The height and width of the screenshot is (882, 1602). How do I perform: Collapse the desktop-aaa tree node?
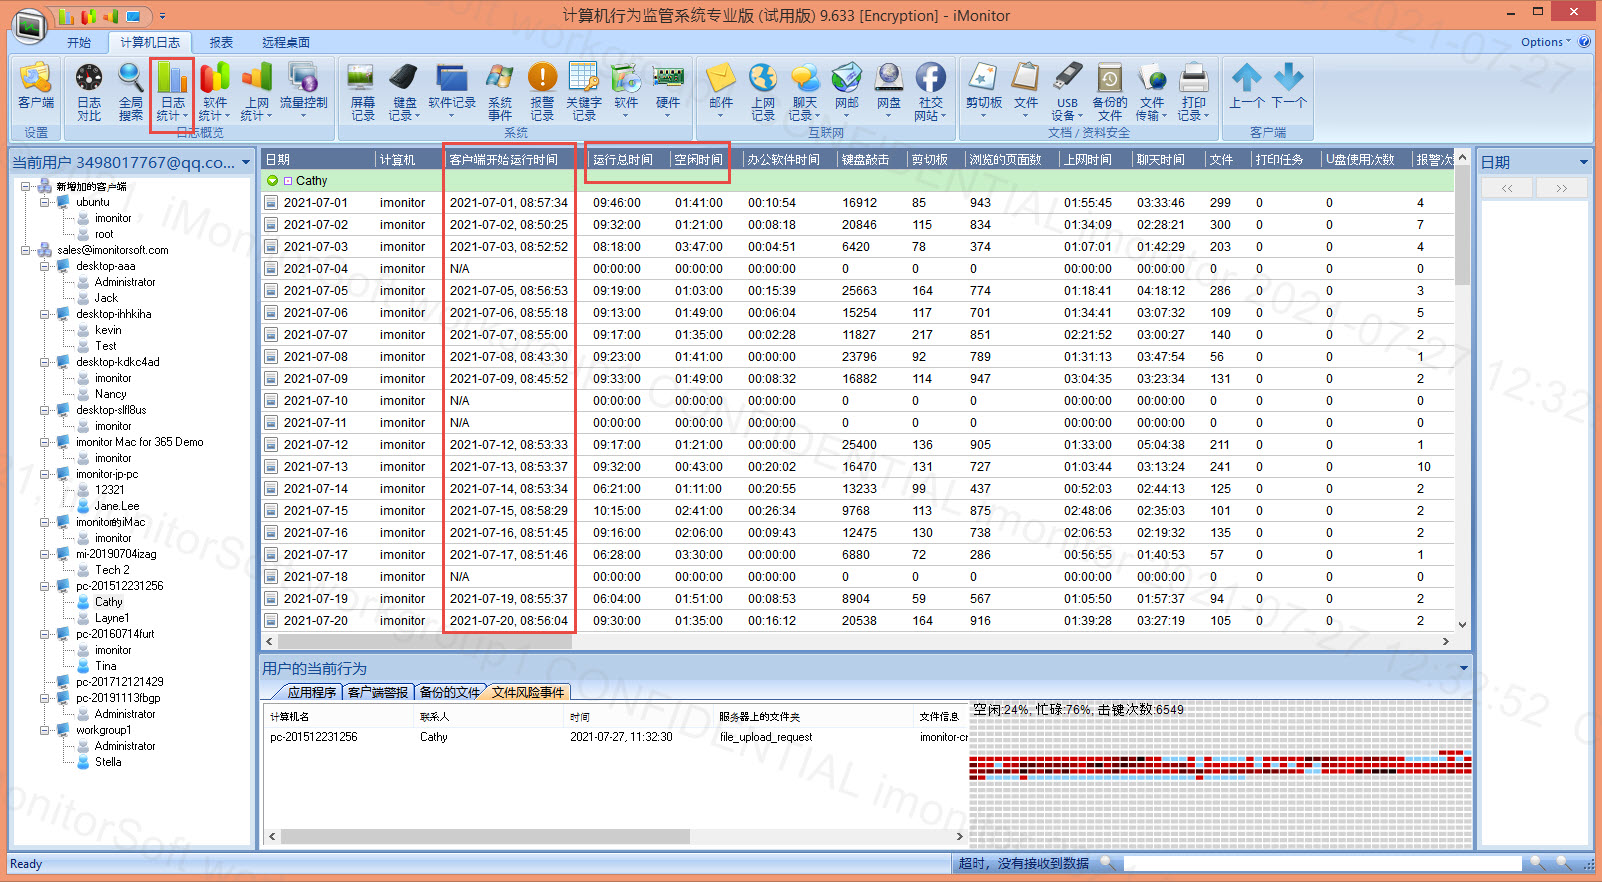45,267
